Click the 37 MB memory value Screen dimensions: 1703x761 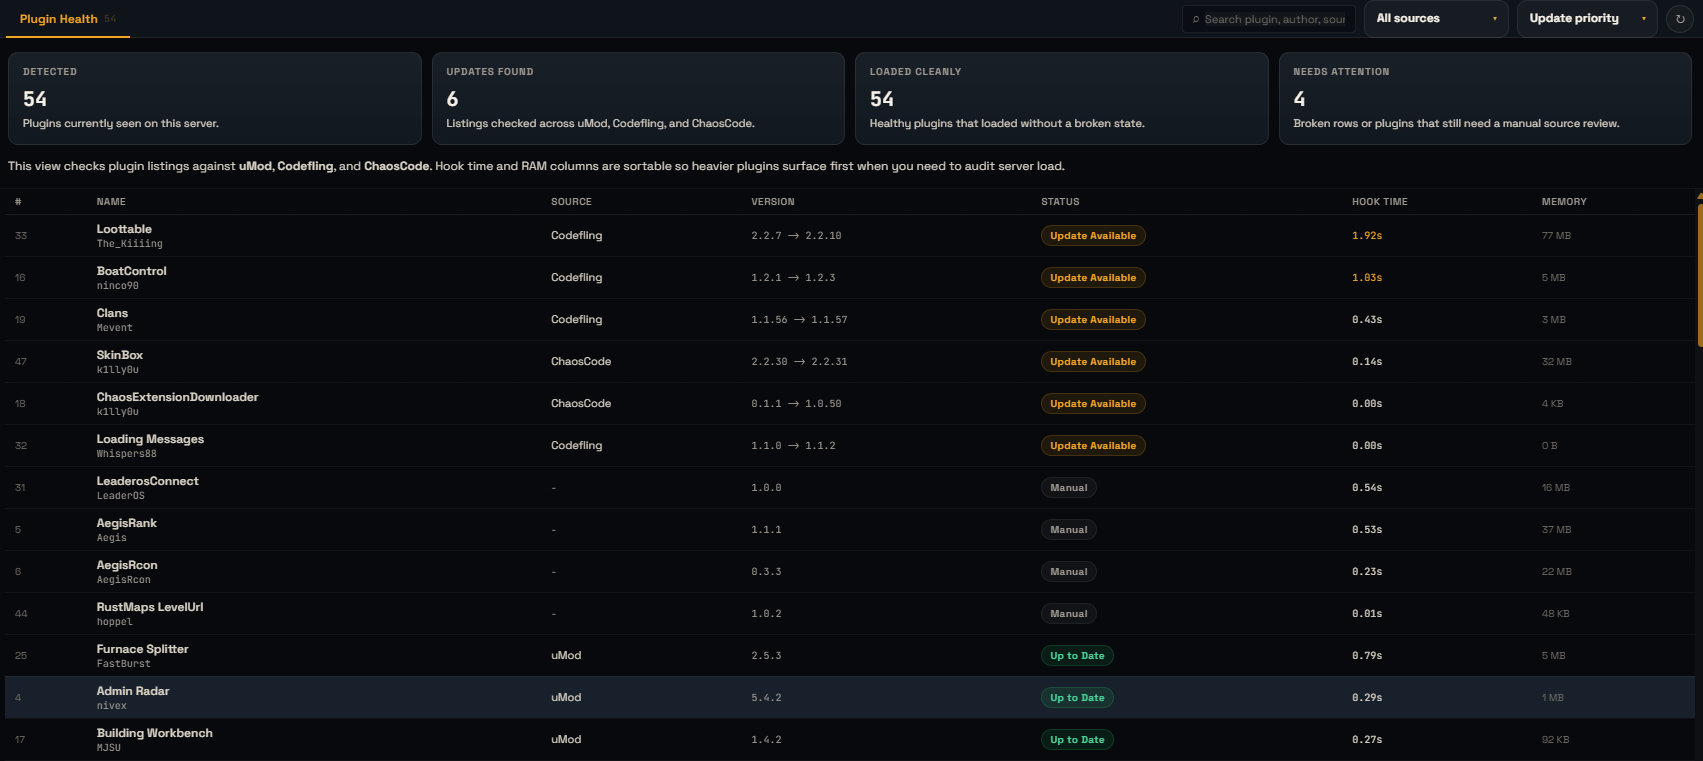(x=1556, y=530)
